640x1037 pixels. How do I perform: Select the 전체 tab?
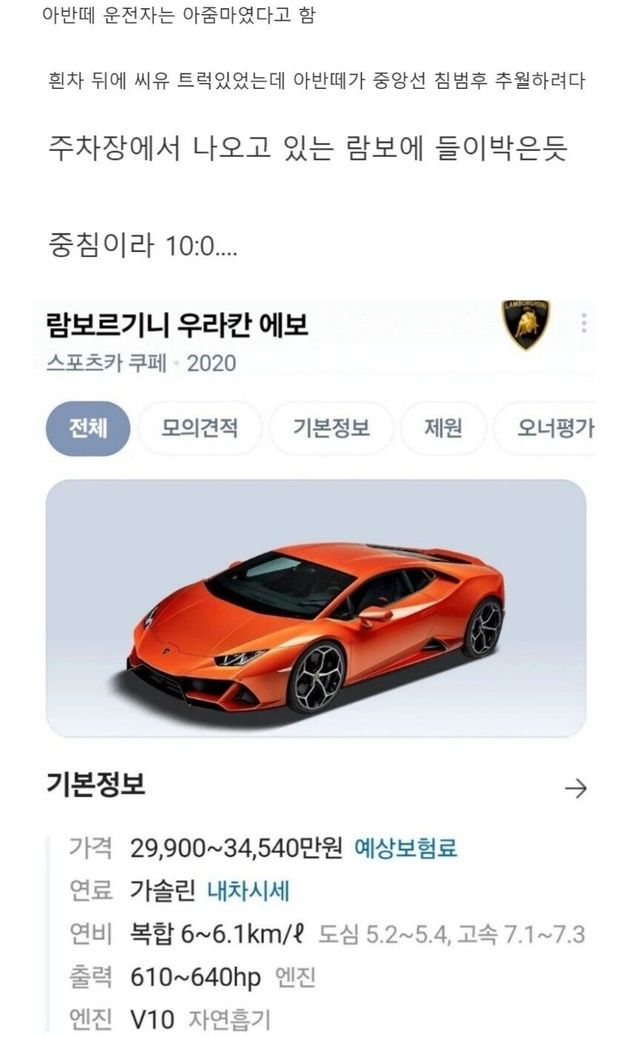coord(88,429)
